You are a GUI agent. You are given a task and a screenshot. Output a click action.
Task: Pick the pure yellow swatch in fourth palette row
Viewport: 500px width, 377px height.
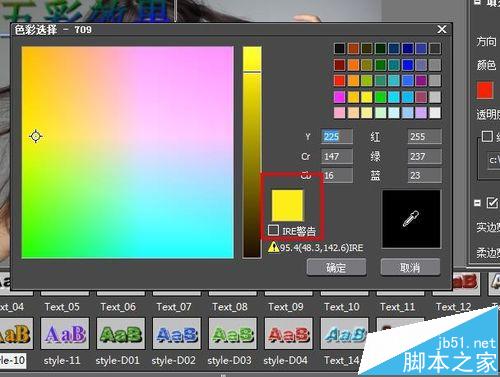click(367, 97)
